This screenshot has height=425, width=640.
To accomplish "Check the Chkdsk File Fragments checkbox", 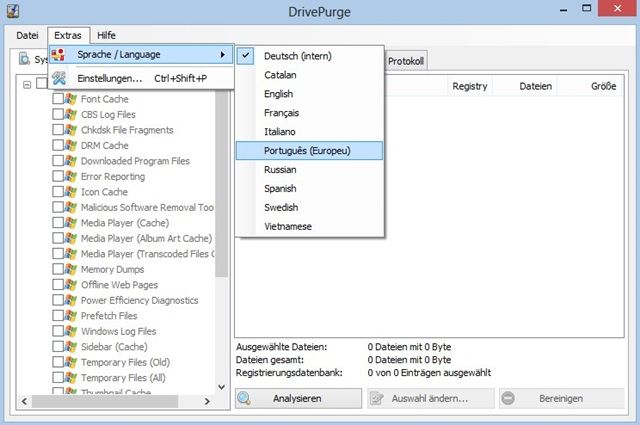I will point(58,129).
